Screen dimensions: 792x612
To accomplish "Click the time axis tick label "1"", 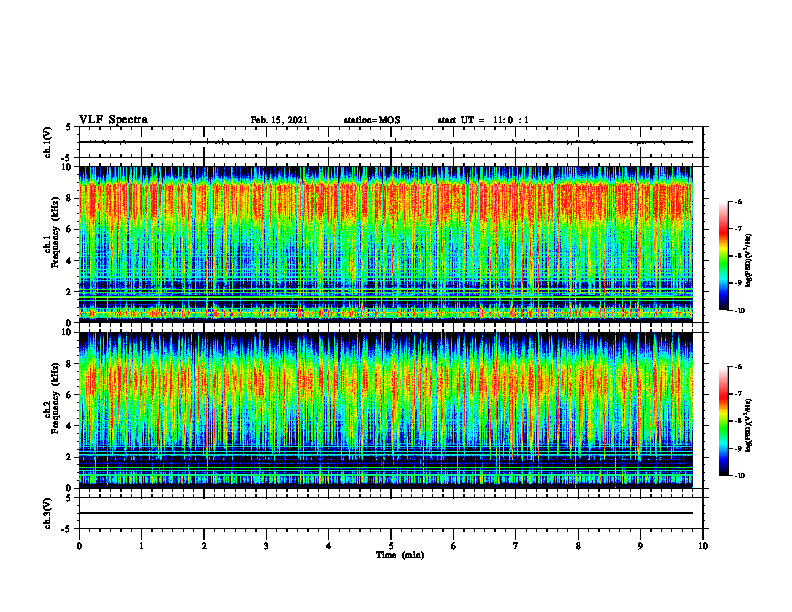I will coord(141,546).
